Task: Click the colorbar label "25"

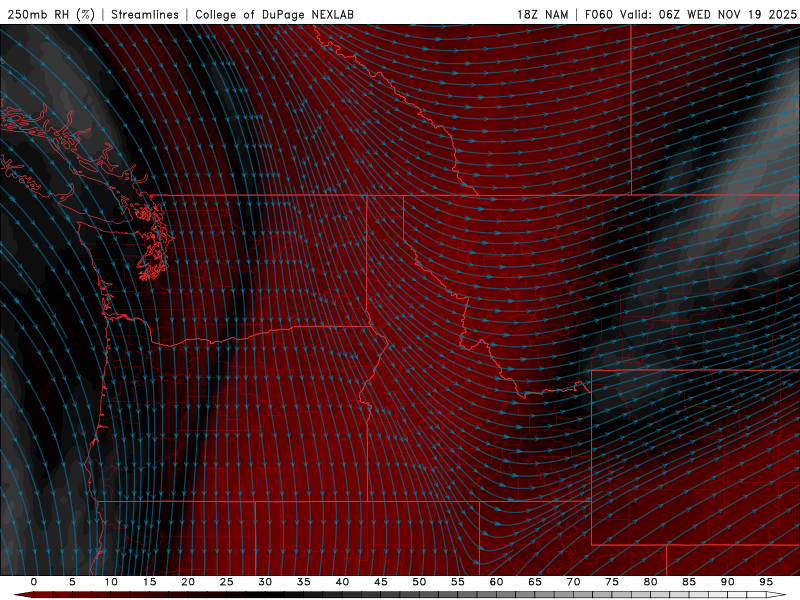Action: [x=227, y=582]
